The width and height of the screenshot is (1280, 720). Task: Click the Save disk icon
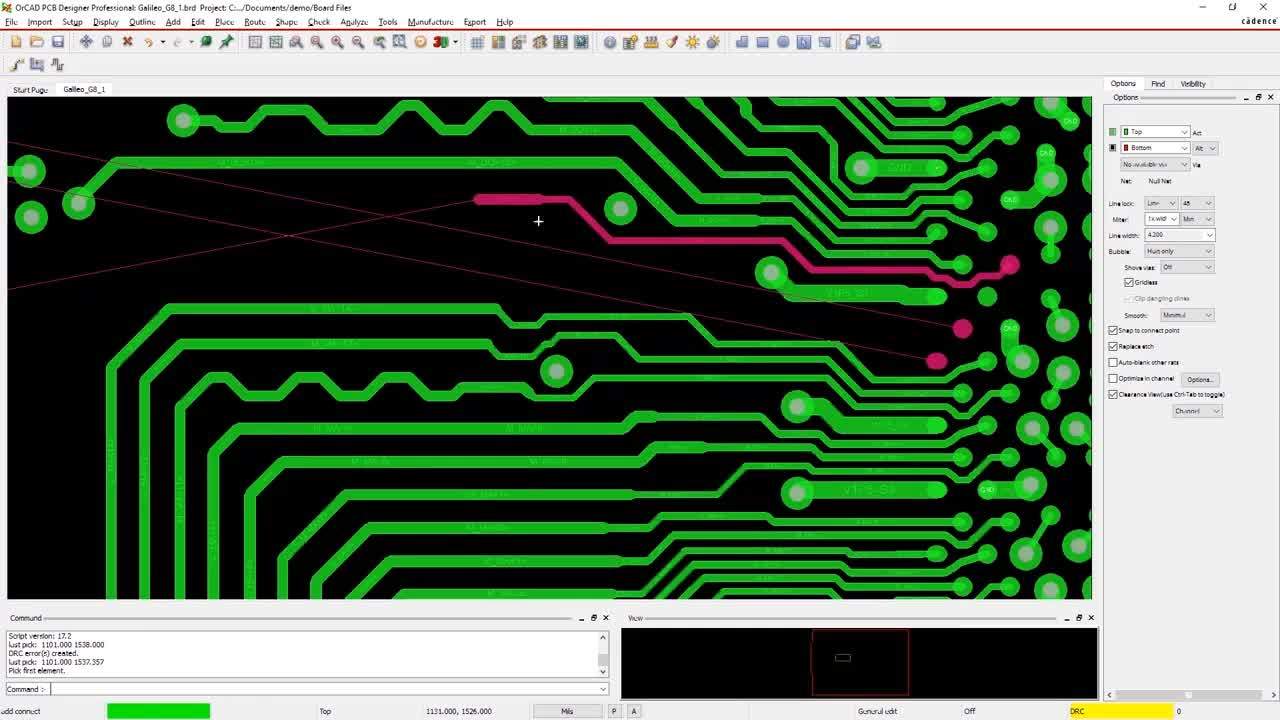pyautogui.click(x=58, y=42)
